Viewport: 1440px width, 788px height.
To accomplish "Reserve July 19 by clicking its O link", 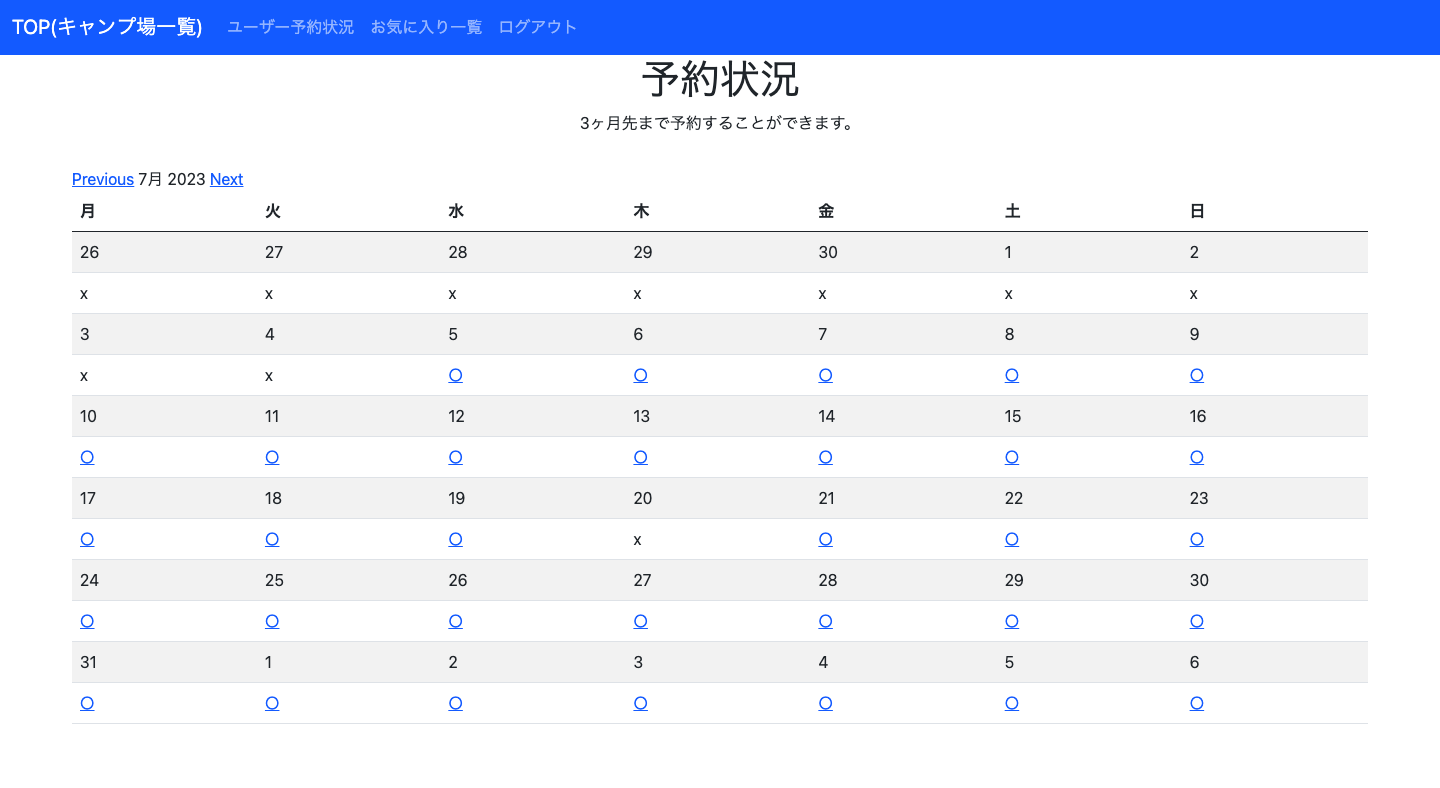I will (455, 539).
